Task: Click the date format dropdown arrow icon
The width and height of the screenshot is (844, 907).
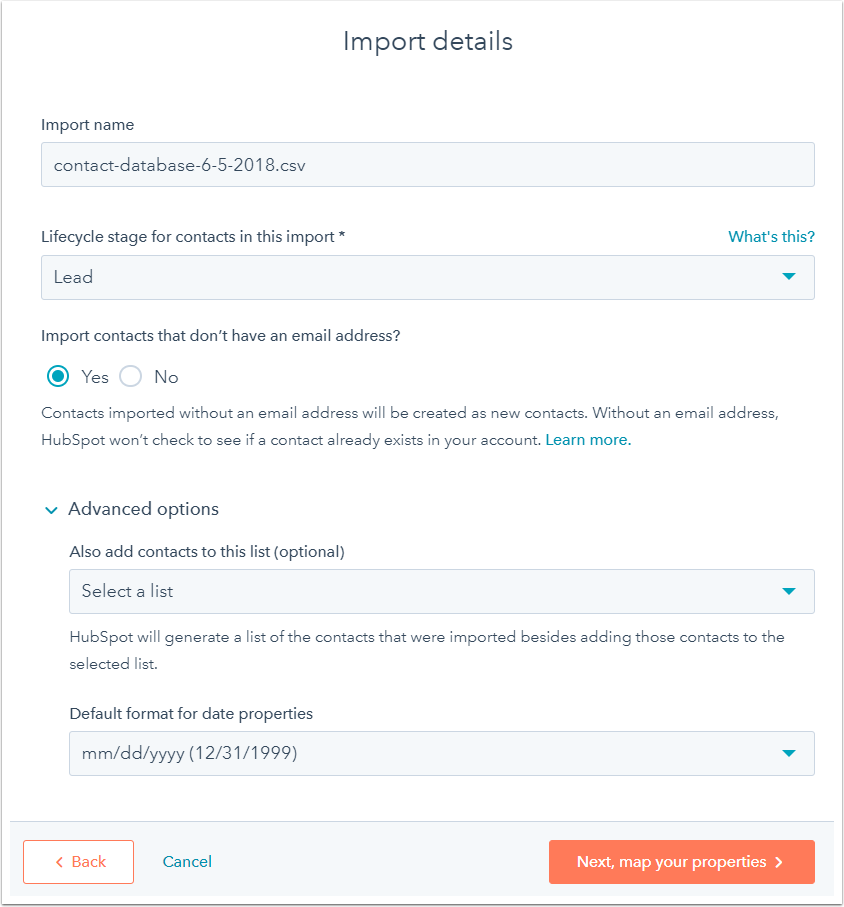Action: 788,753
